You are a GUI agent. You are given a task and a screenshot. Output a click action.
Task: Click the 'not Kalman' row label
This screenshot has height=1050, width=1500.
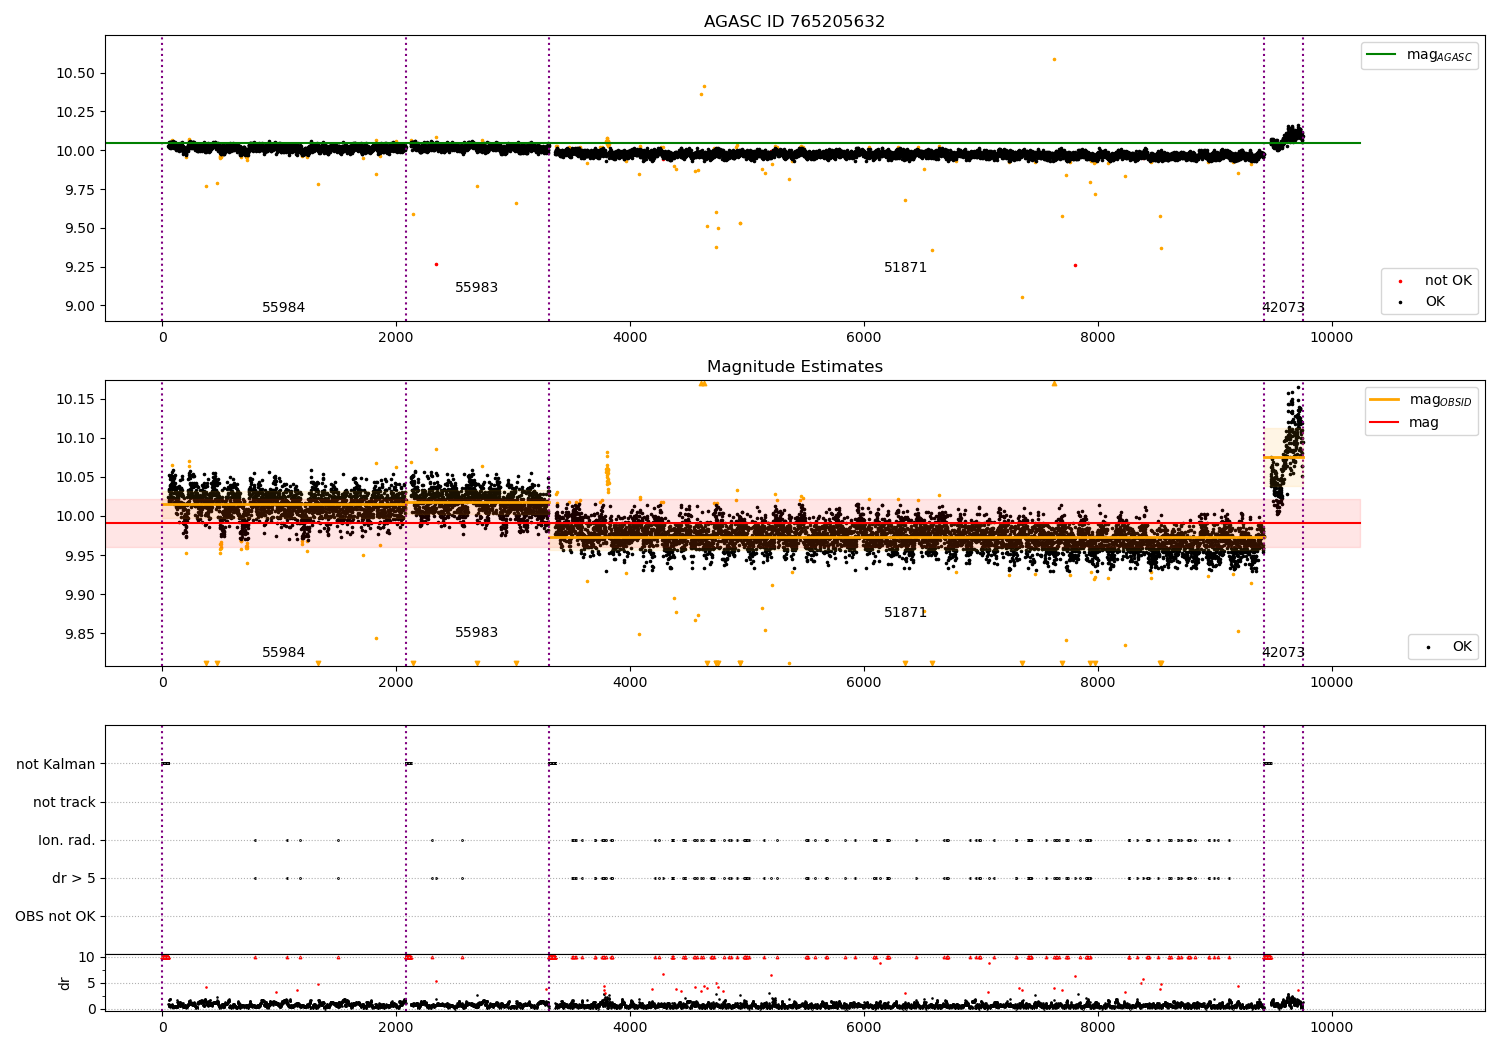tap(56, 764)
